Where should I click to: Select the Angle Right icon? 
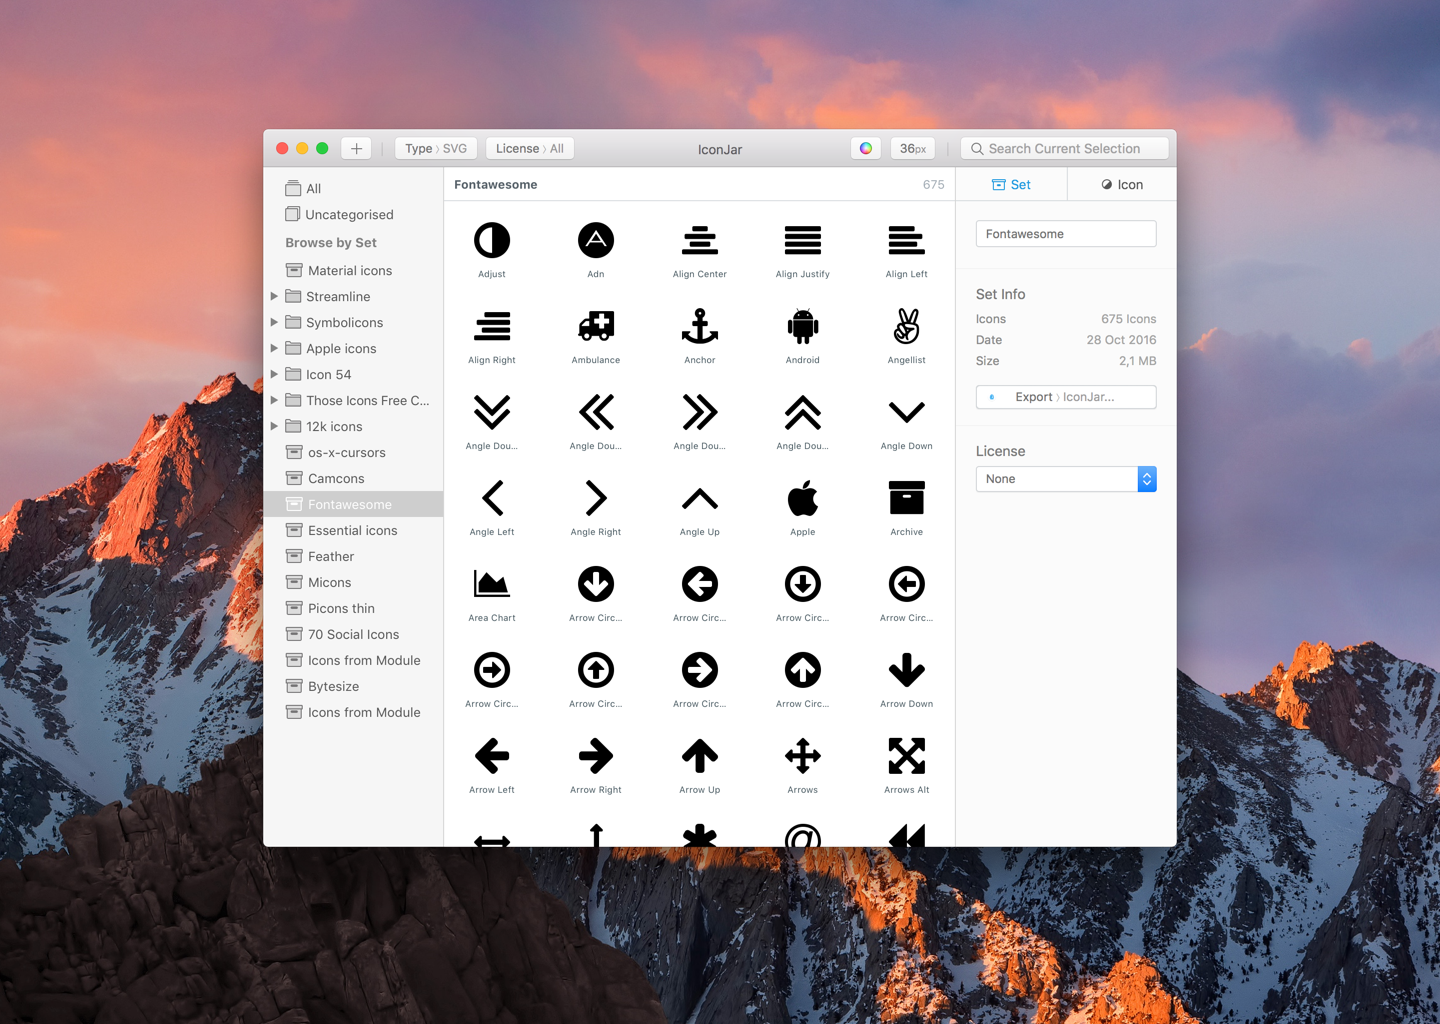pos(596,499)
